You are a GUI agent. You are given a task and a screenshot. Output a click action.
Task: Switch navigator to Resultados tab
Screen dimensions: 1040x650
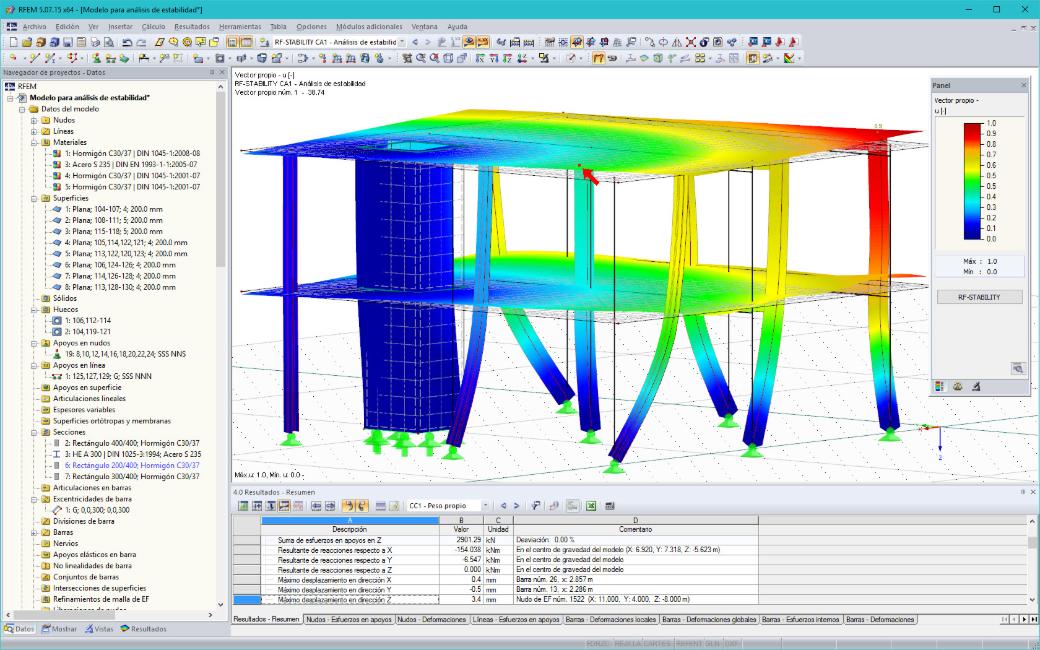pos(143,629)
